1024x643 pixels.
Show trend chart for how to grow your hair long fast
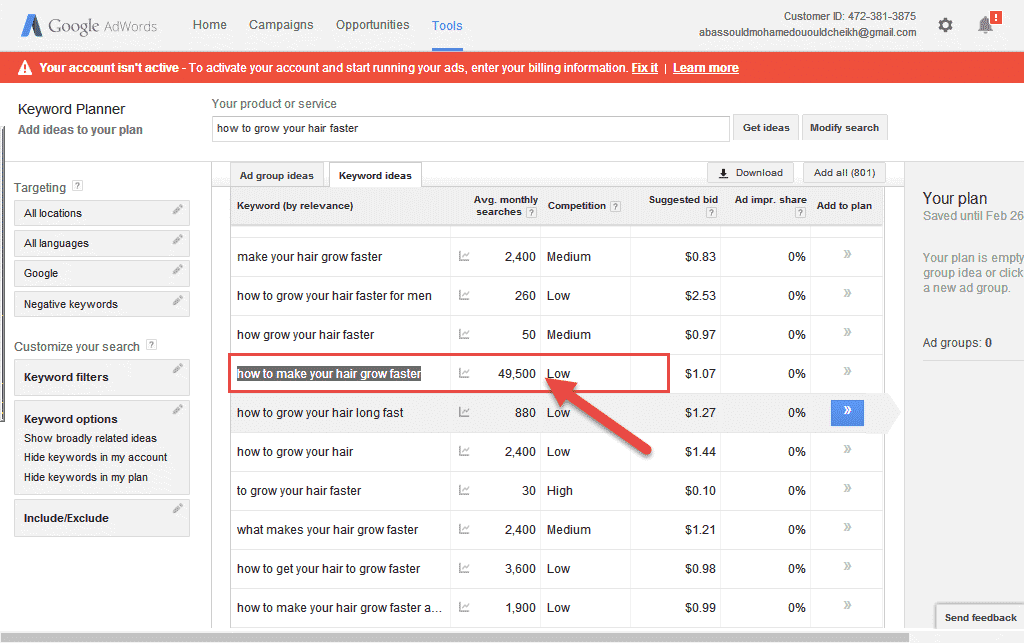[464, 413]
